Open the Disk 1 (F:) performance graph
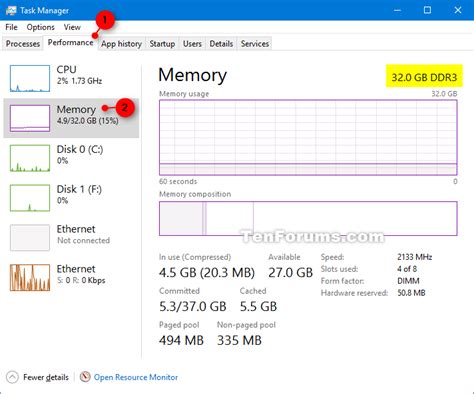This screenshot has height=394, width=474. (30, 198)
